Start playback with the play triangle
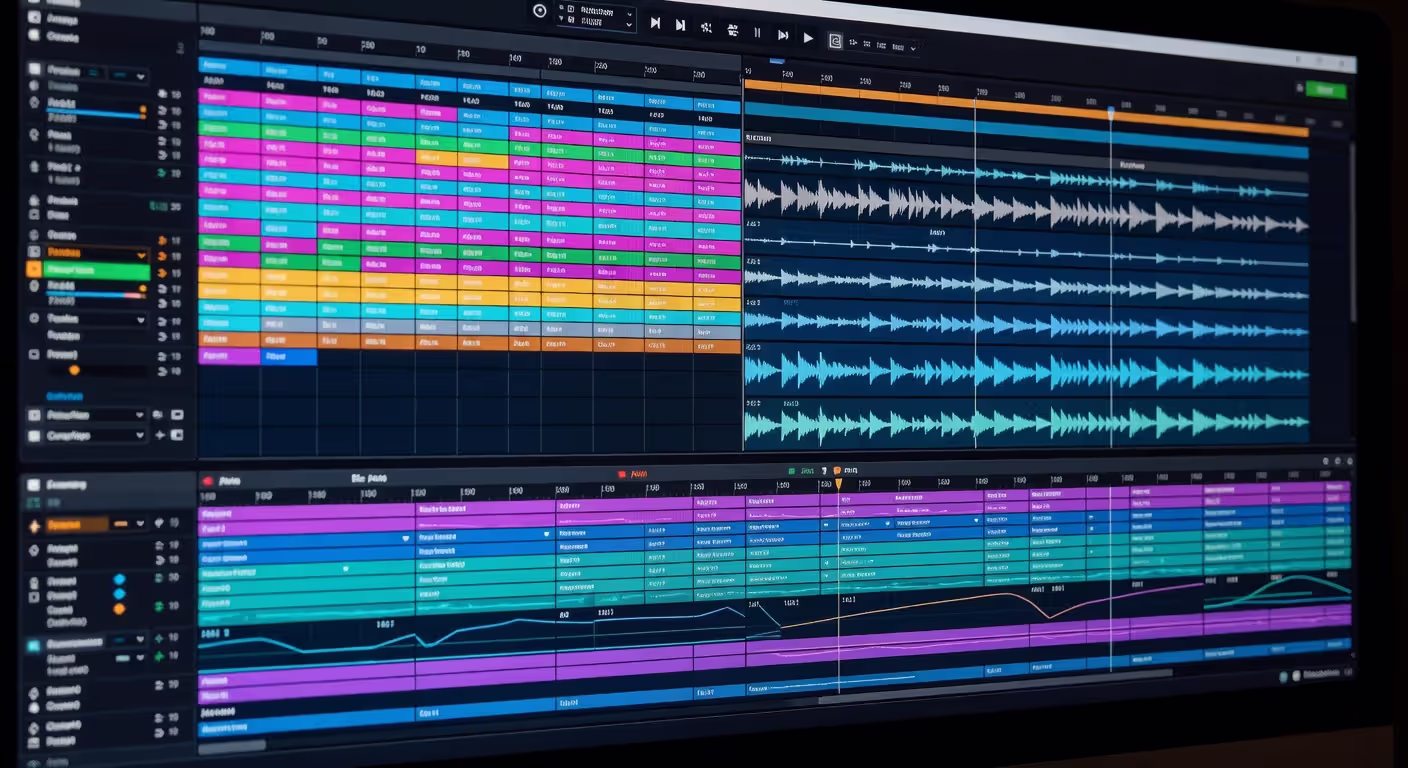The width and height of the screenshot is (1408, 768). tap(808, 37)
